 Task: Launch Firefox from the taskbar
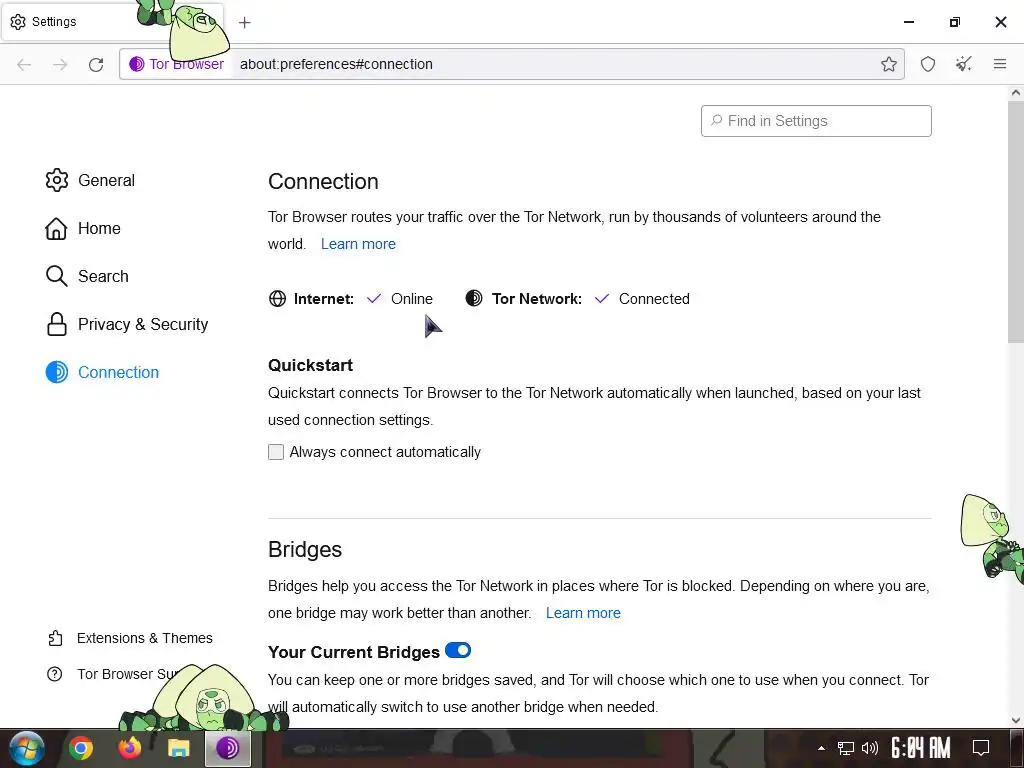pyautogui.click(x=129, y=748)
